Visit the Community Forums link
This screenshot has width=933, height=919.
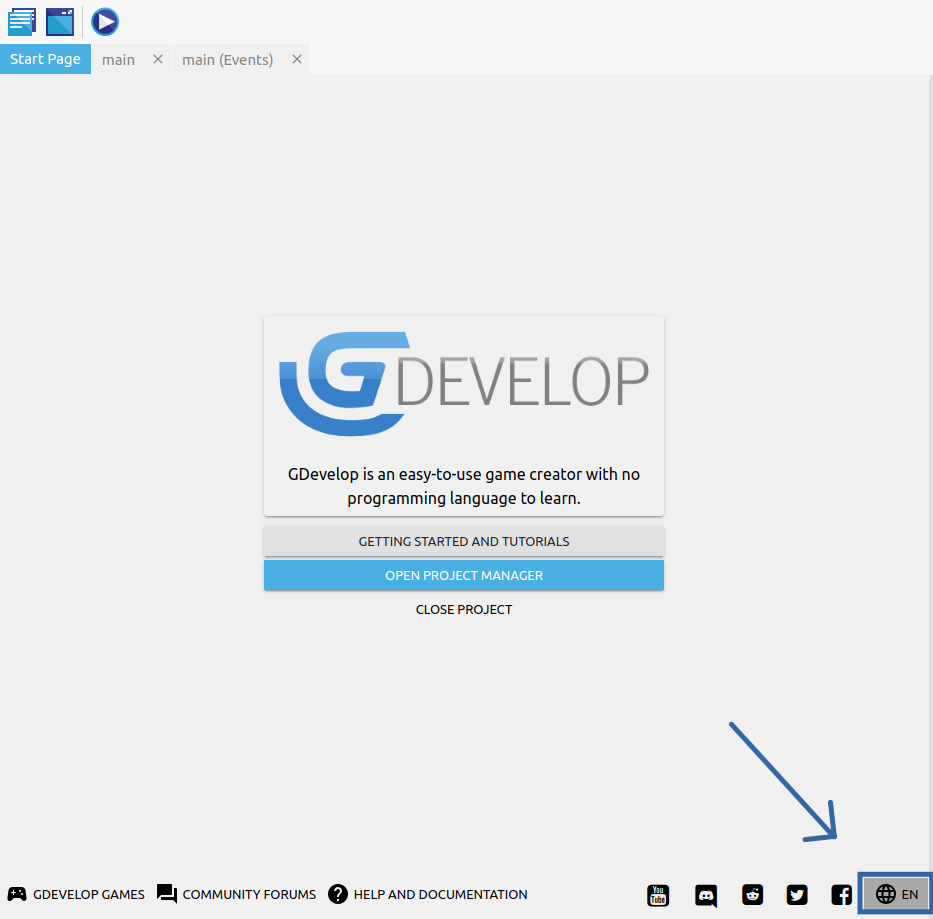coord(237,894)
